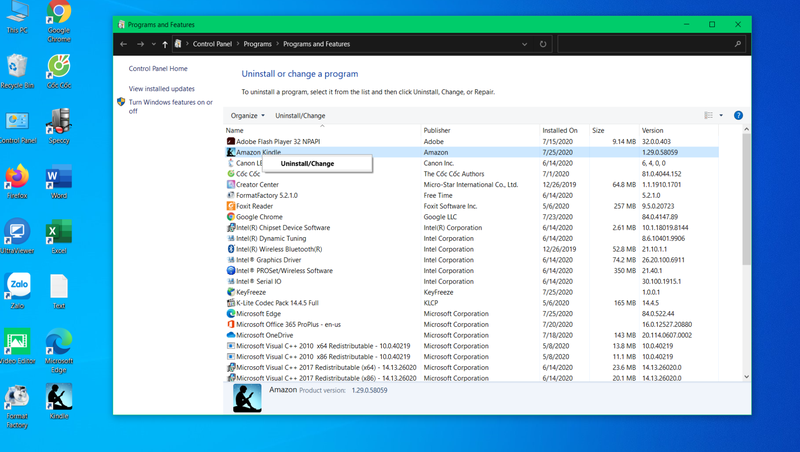This screenshot has height=452, width=800.
Task: Click the Up to Programs arrow
Action: point(165,44)
